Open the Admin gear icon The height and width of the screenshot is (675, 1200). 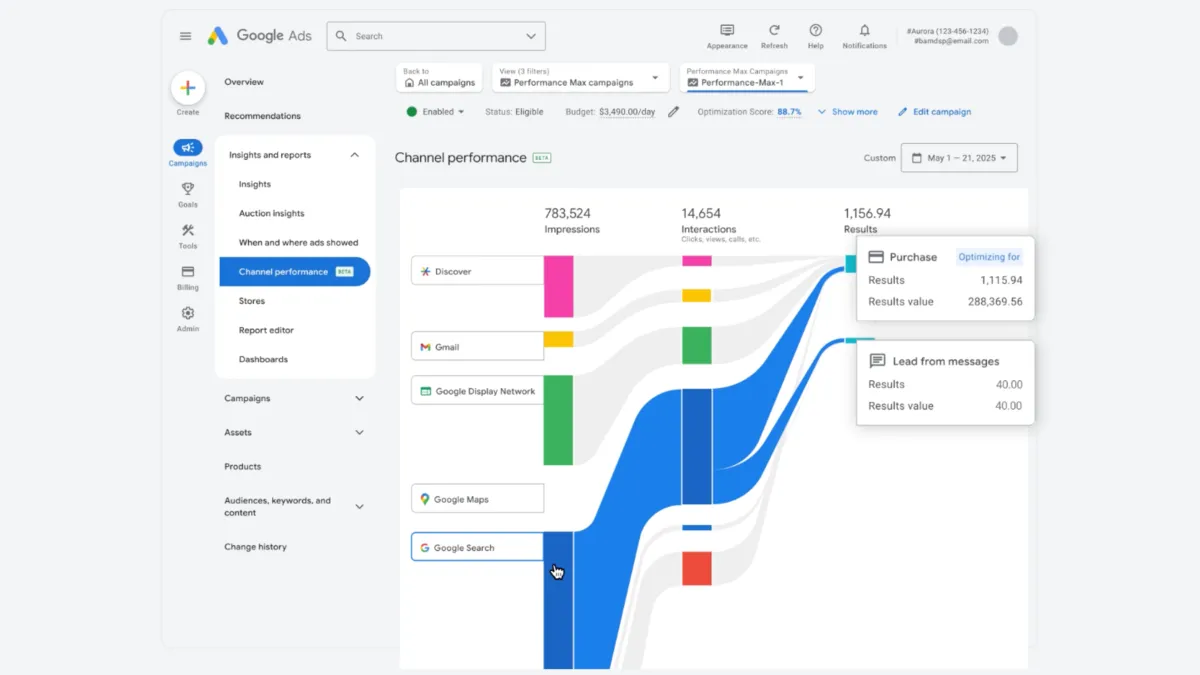(187, 313)
